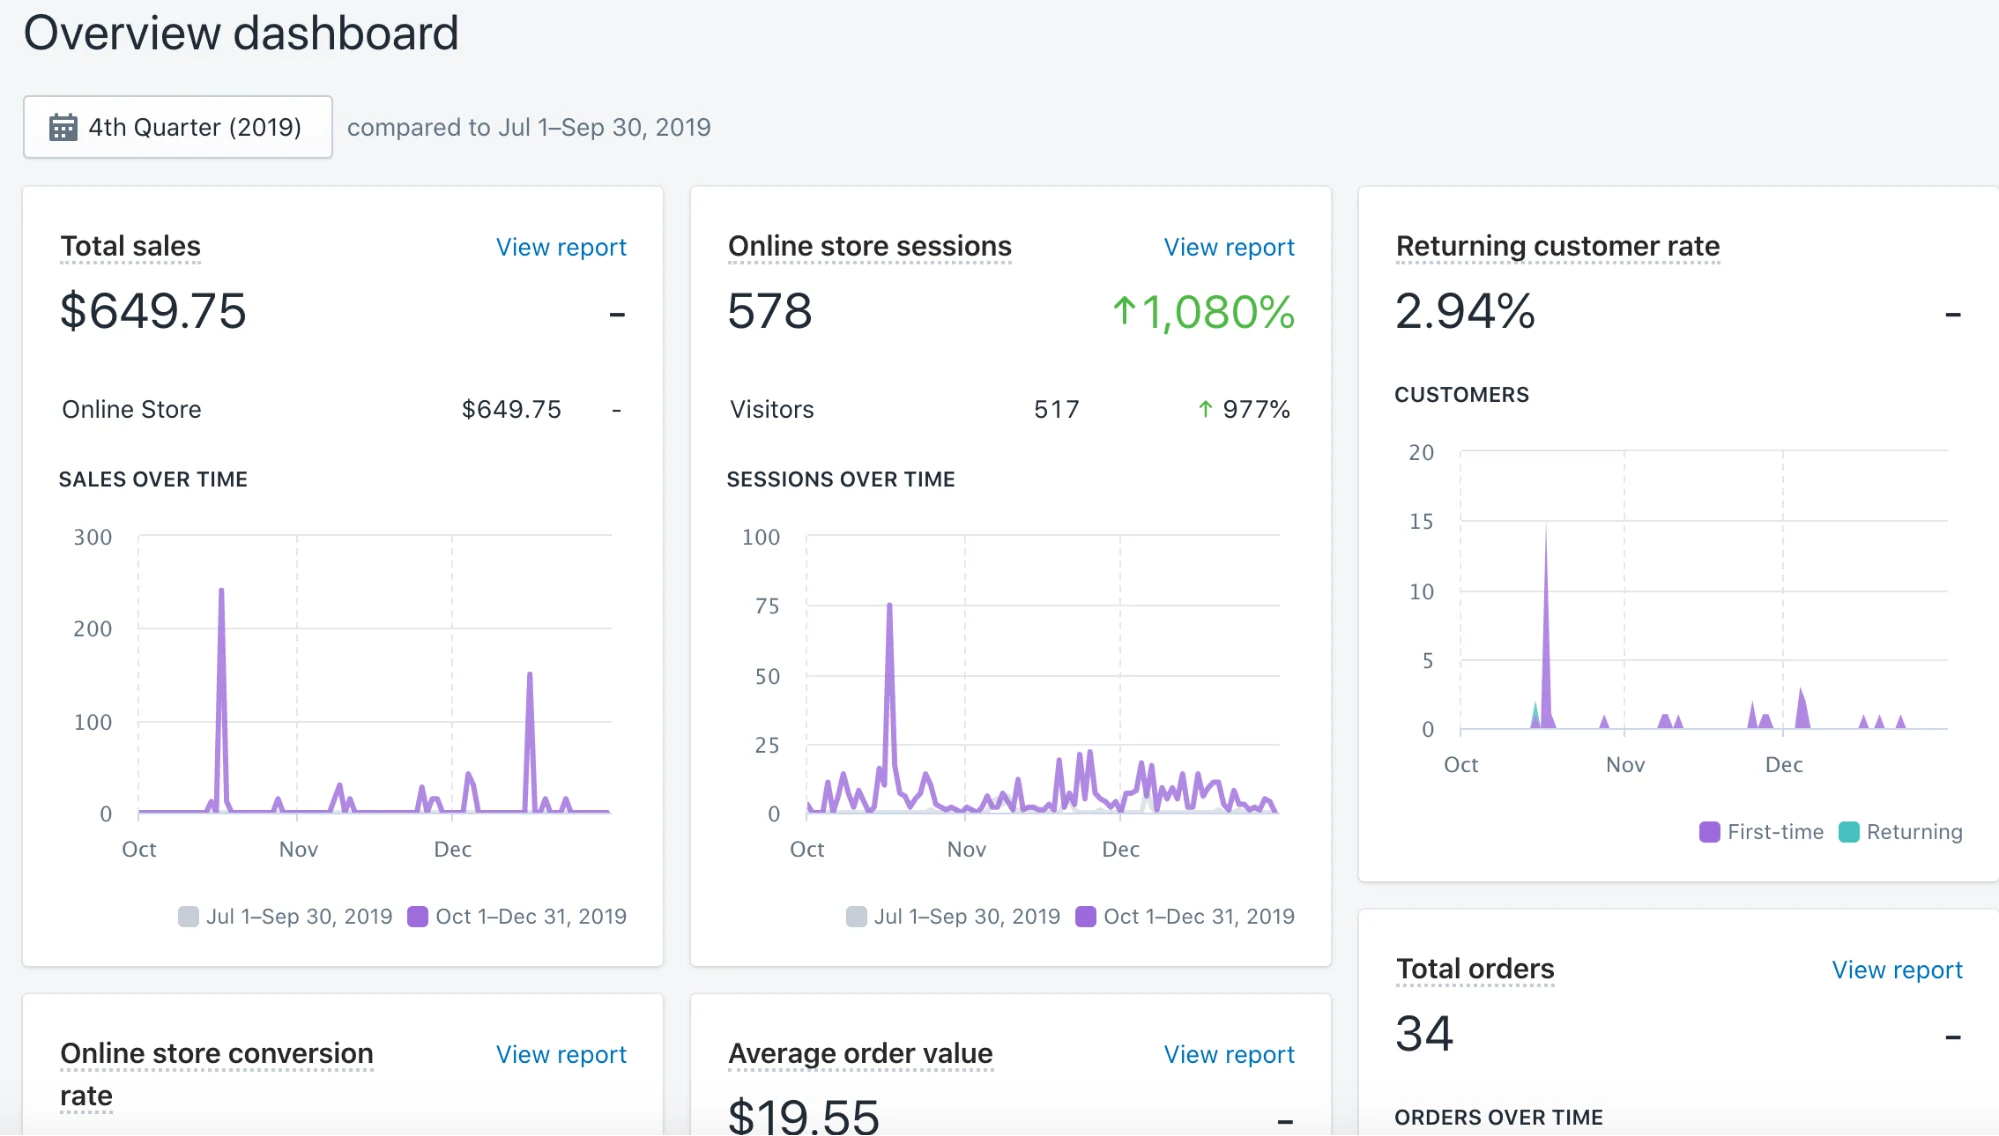Click the green up arrow beside 1,080%
The width and height of the screenshot is (1999, 1136).
pos(1124,311)
